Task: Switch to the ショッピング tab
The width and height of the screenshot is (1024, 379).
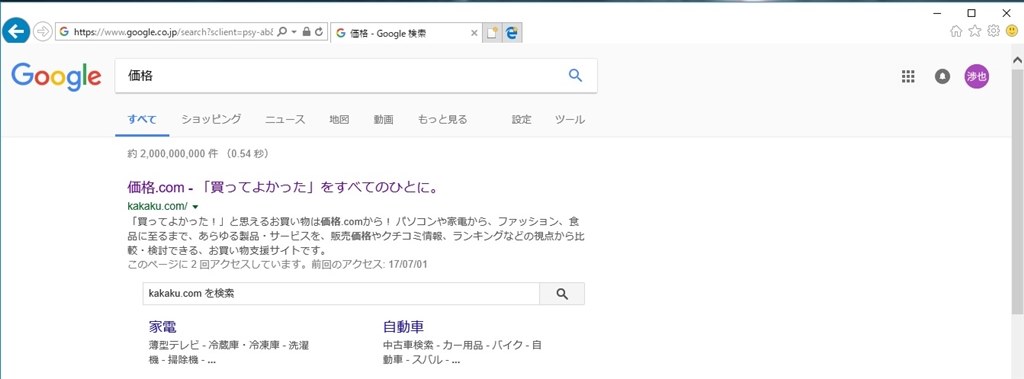Action: pyautogui.click(x=212, y=120)
